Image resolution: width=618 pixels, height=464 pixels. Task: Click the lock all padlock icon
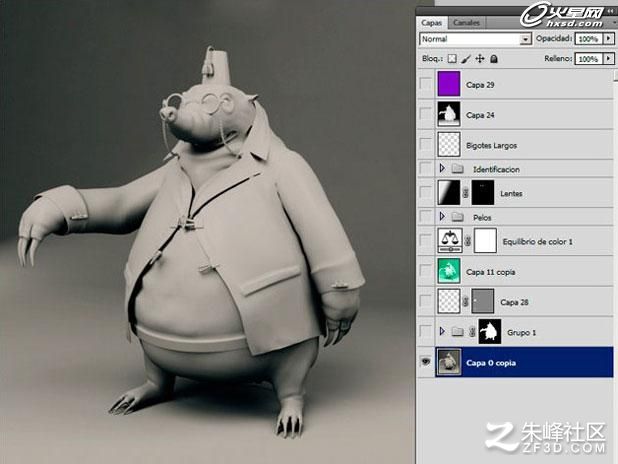(494, 59)
